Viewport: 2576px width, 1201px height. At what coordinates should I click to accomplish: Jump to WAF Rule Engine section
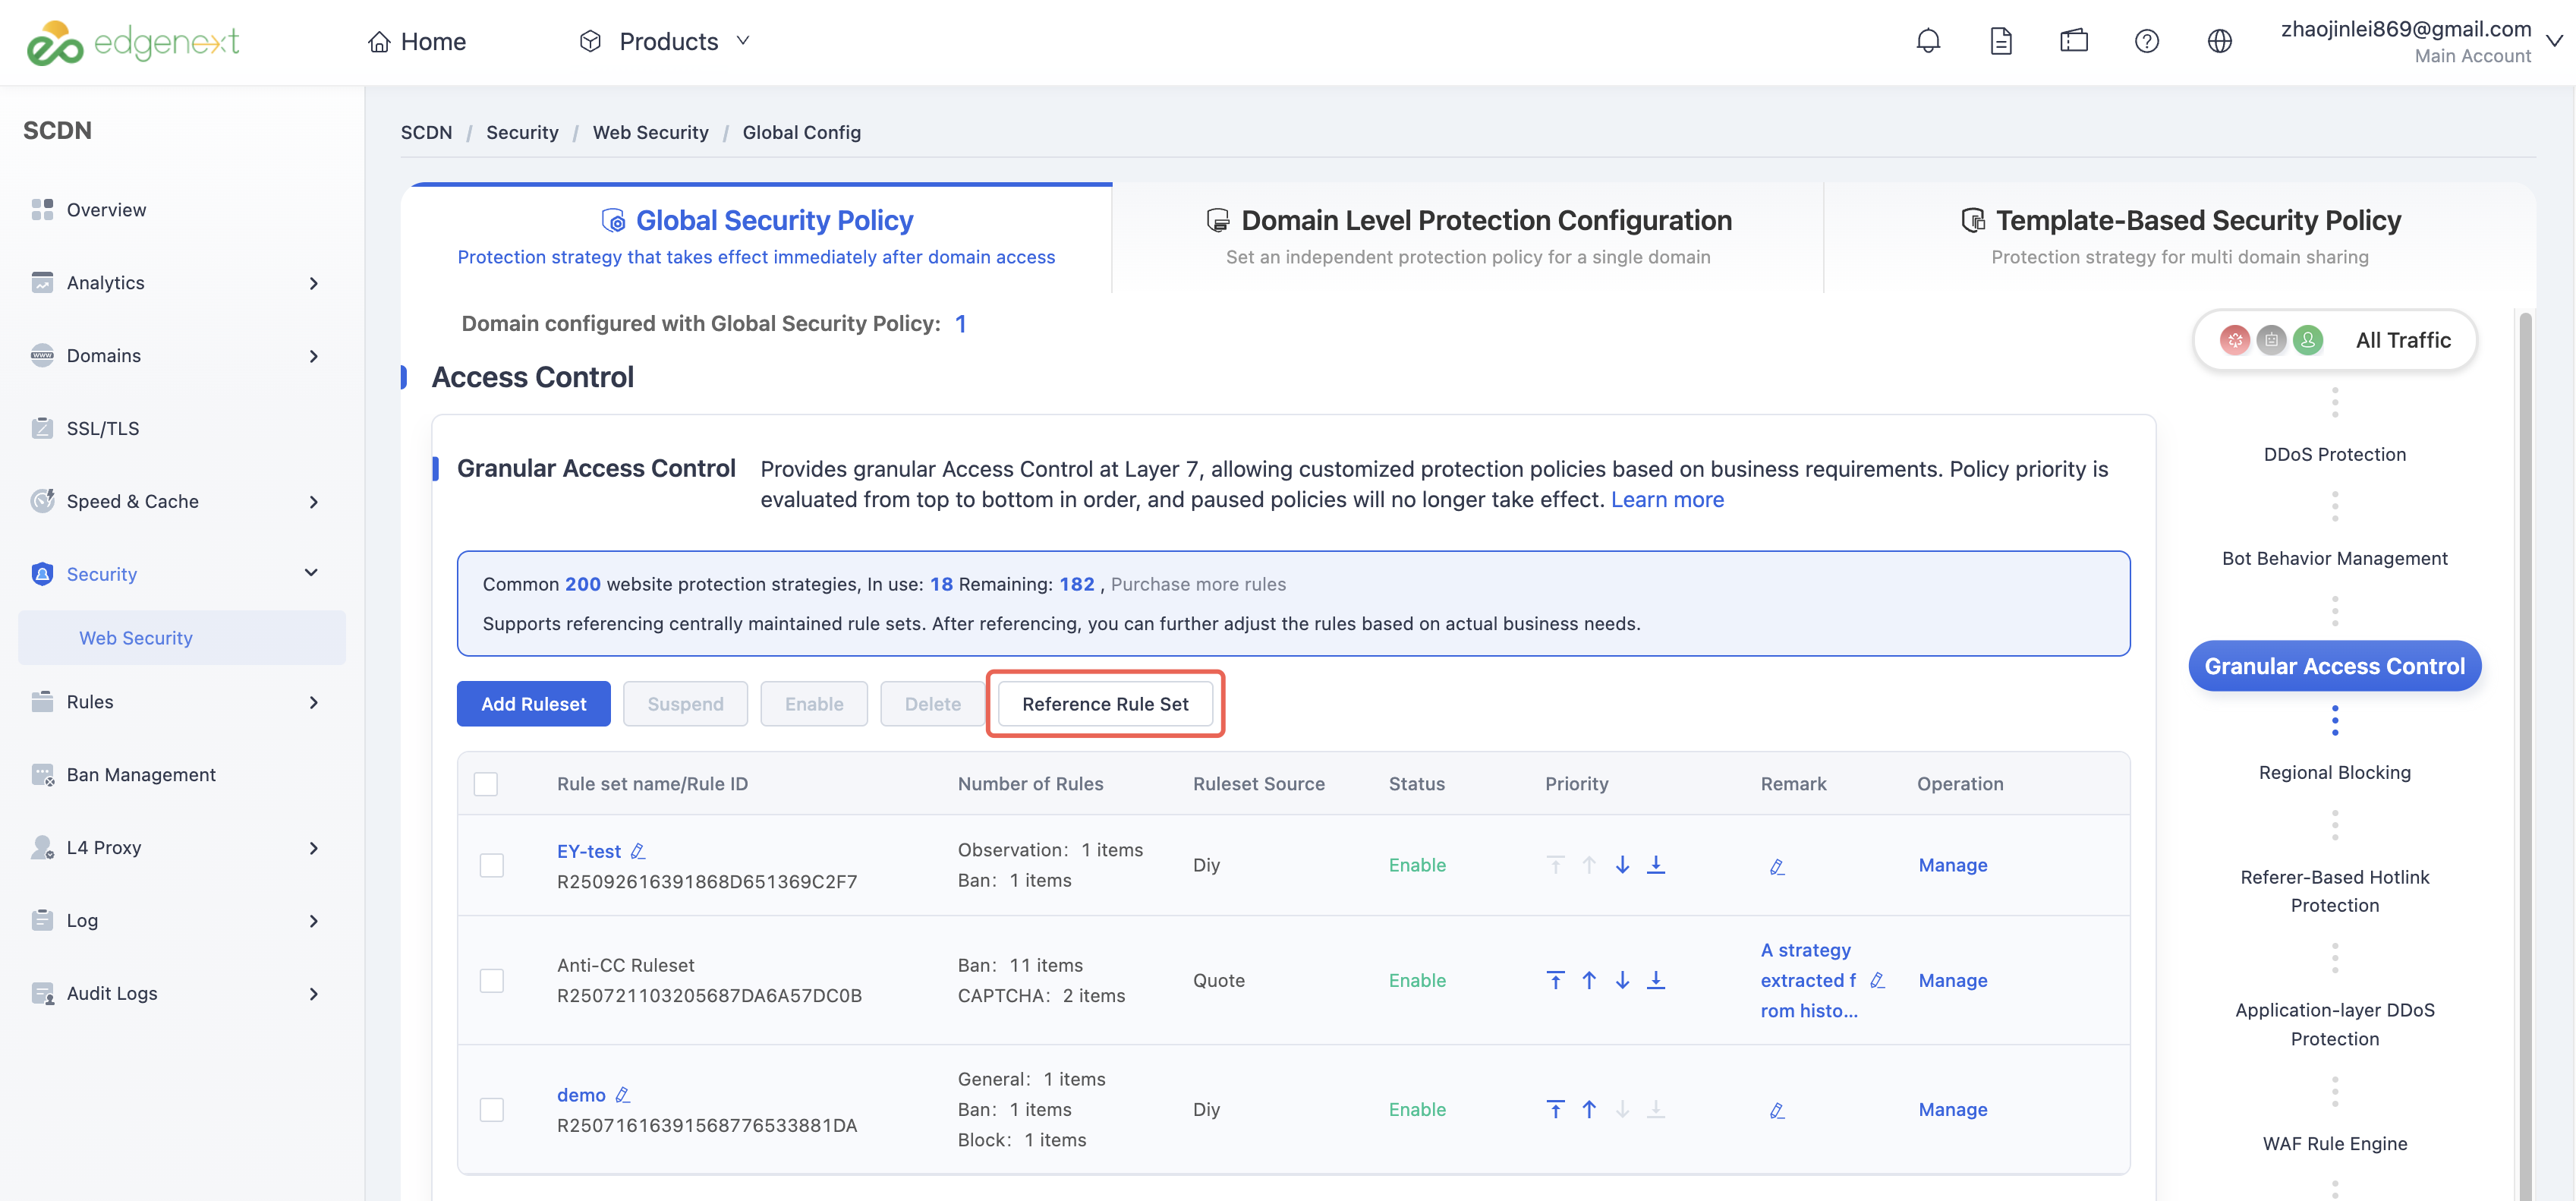coord(2334,1143)
